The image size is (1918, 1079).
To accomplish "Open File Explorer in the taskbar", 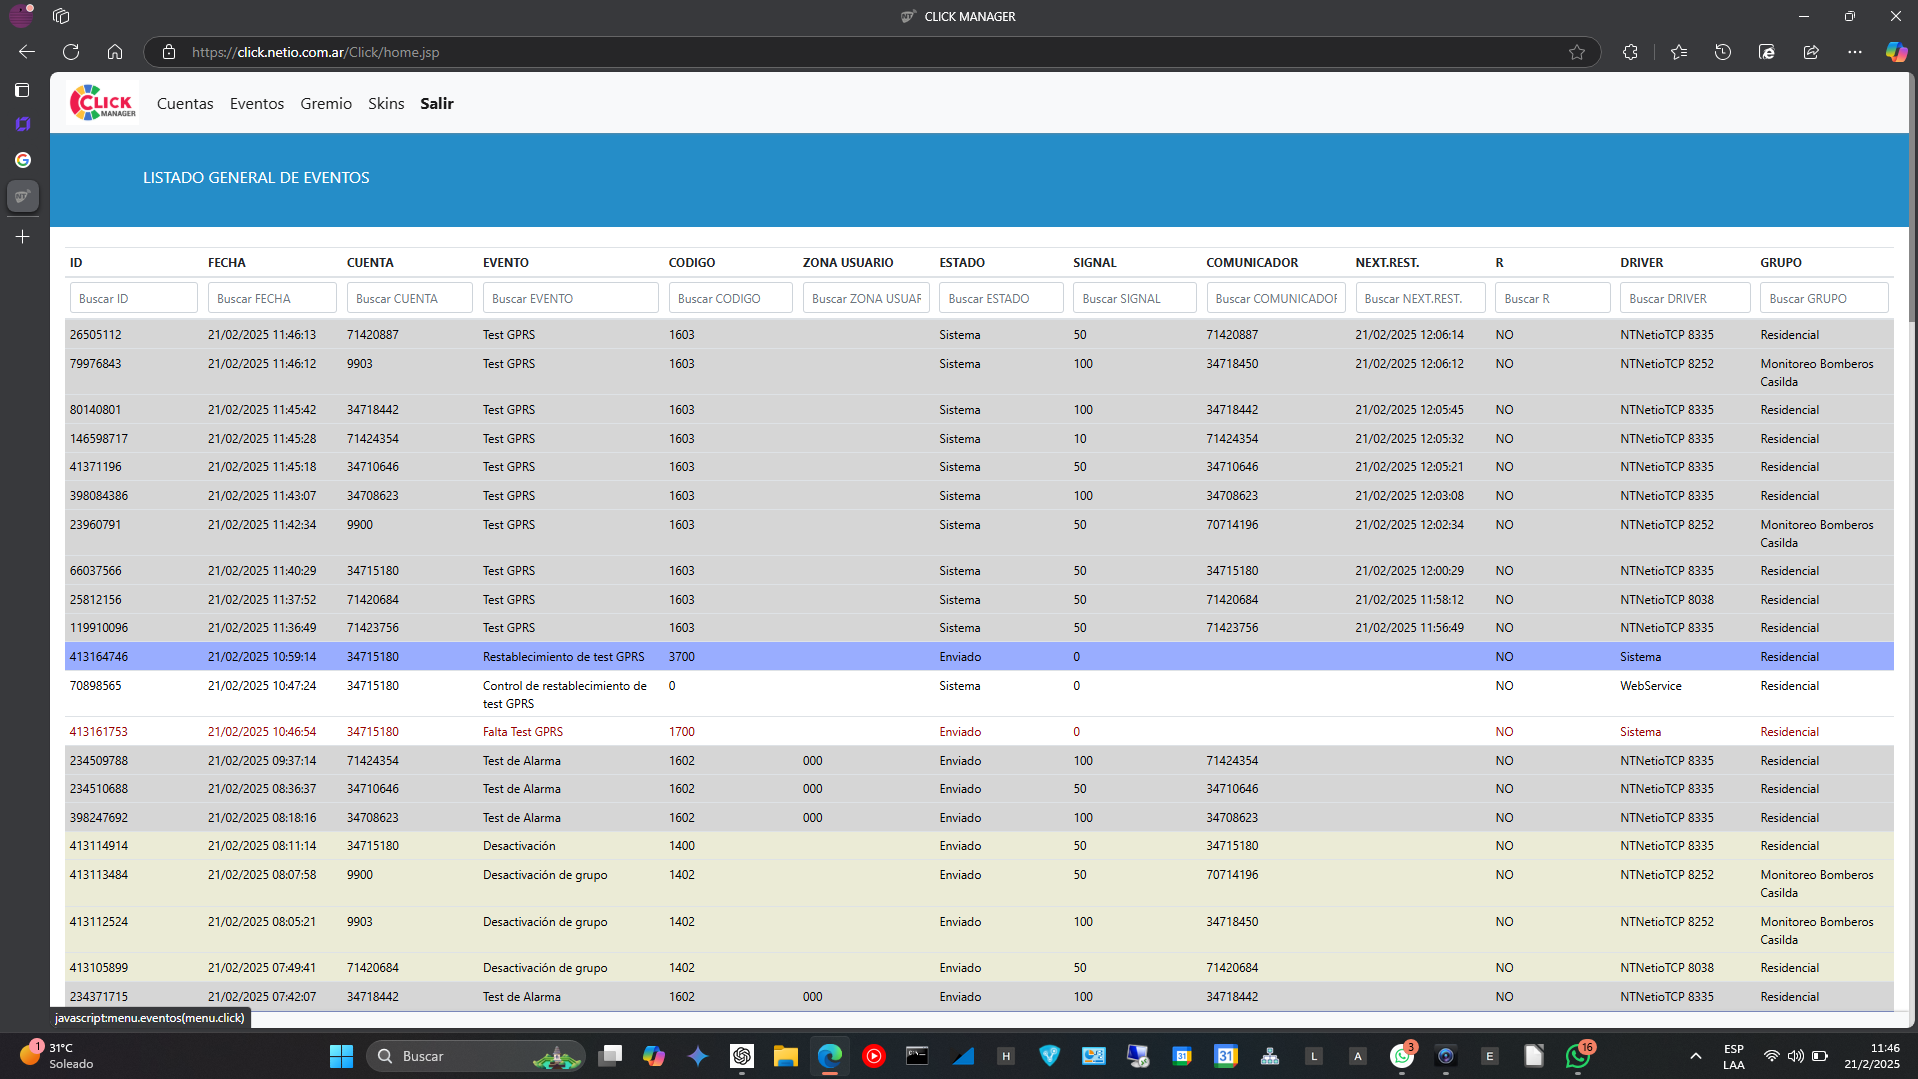I will tap(785, 1056).
